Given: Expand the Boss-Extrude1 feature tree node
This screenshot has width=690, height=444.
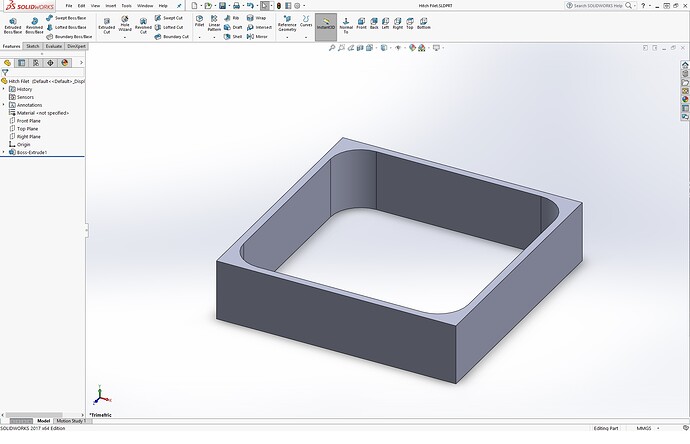Looking at the screenshot, I should pyautogui.click(x=4, y=152).
